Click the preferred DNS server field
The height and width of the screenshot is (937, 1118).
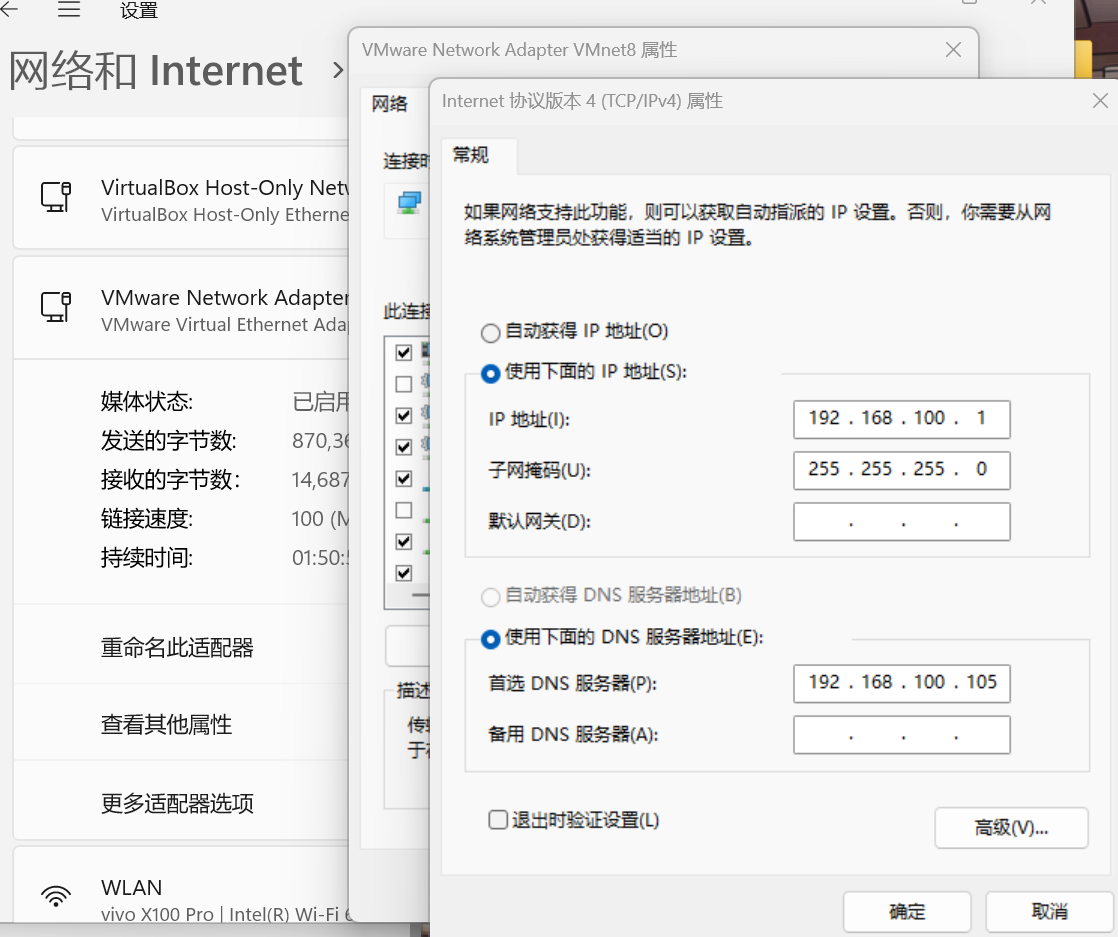901,683
